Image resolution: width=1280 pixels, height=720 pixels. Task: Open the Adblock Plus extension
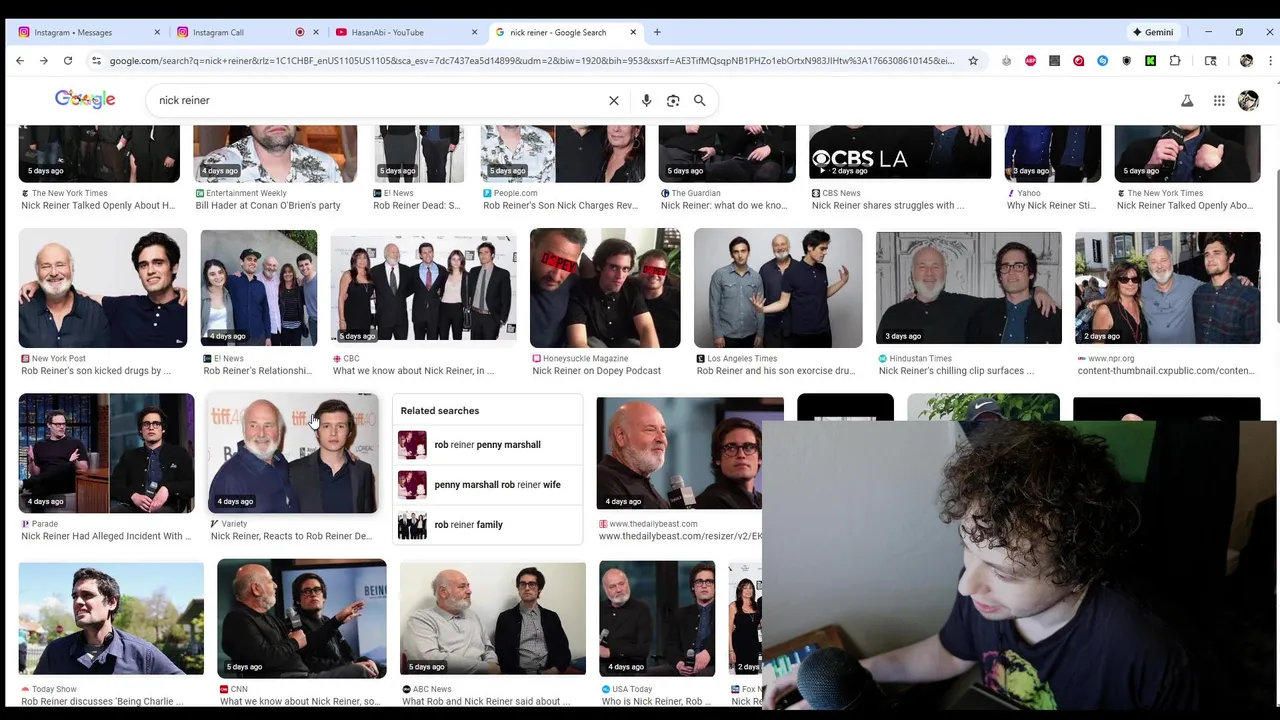click(x=1031, y=61)
